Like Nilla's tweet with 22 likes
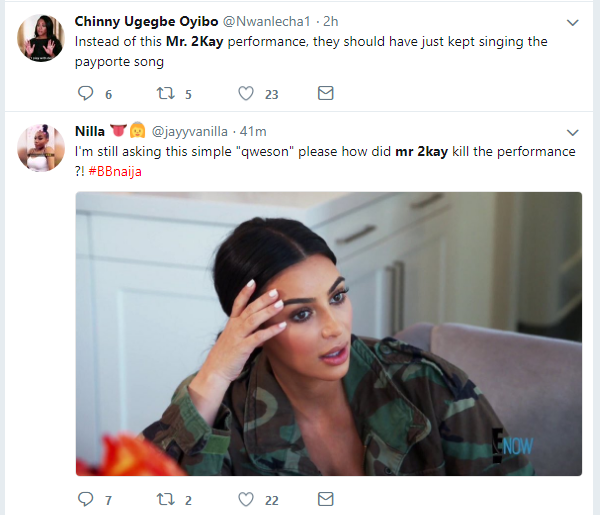The height and width of the screenshot is (515, 600). click(x=246, y=499)
